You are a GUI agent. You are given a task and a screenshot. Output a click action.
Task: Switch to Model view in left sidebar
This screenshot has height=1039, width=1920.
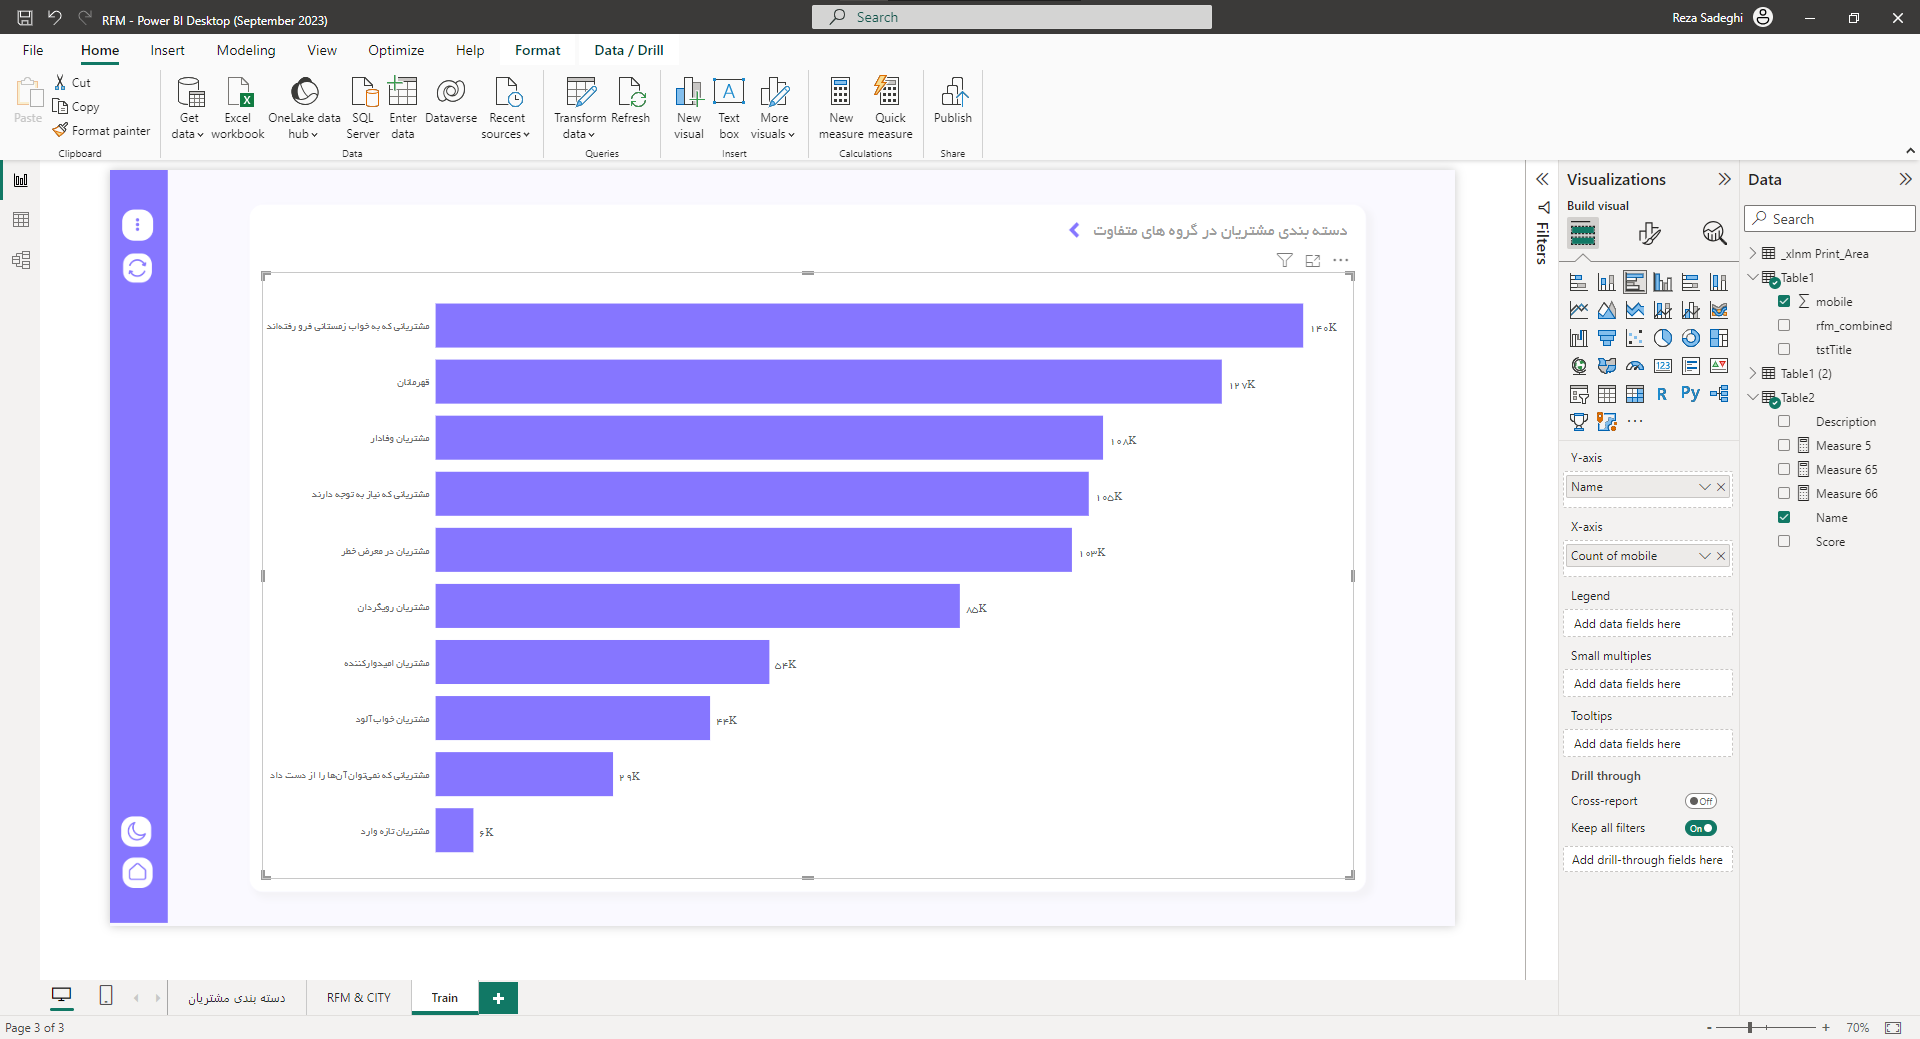(x=21, y=260)
